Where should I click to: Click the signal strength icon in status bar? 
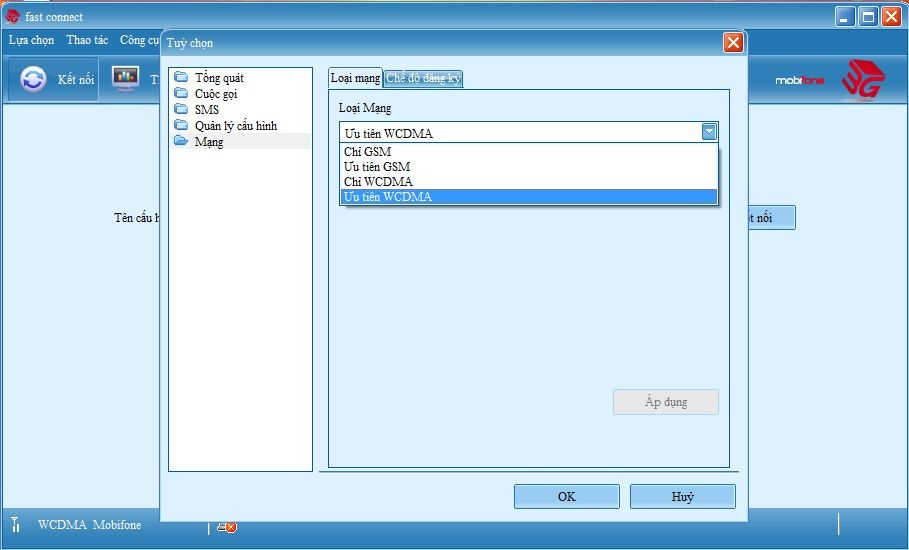pyautogui.click(x=15, y=525)
